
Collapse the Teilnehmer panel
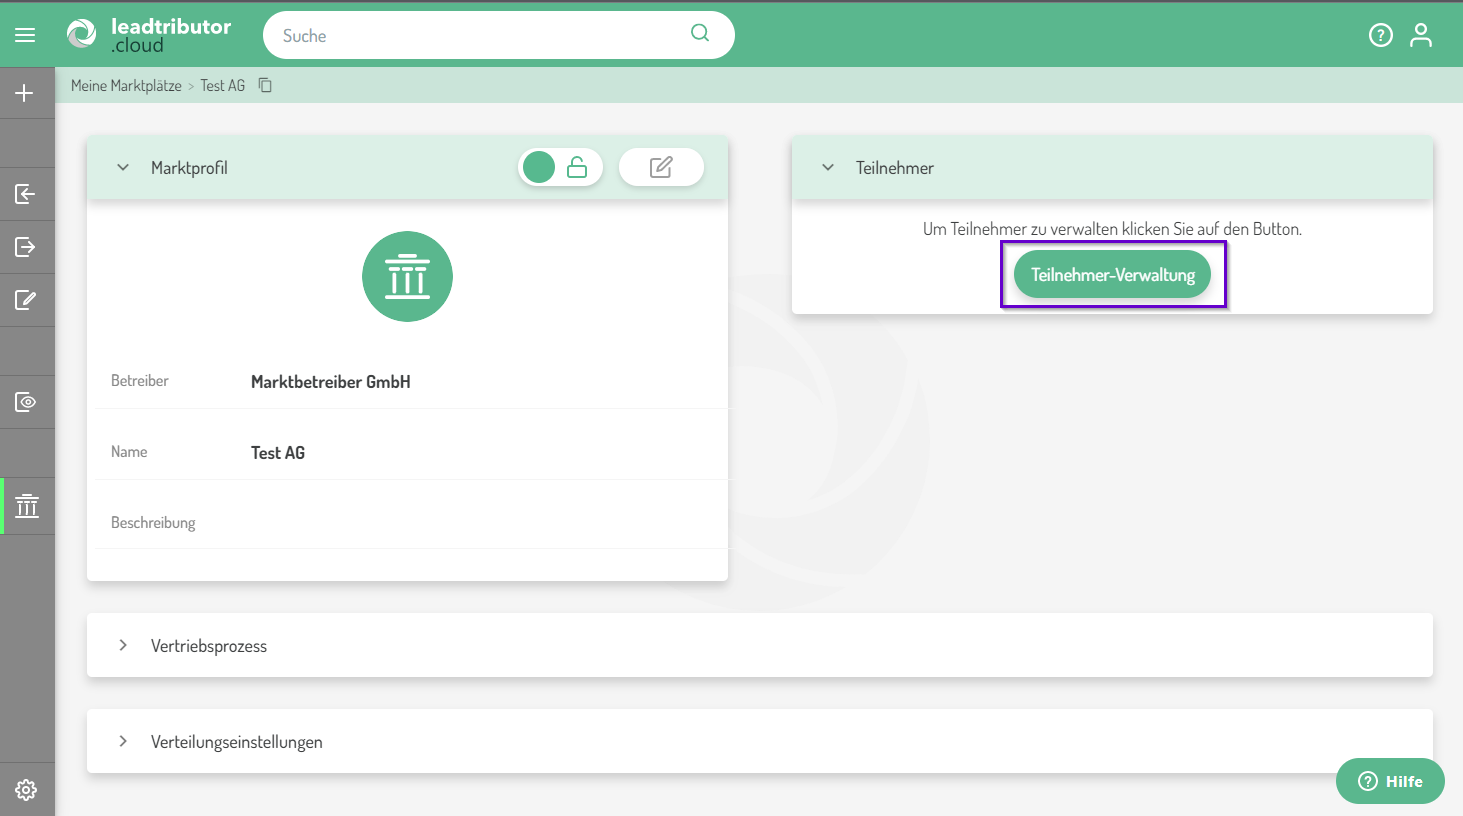coord(828,168)
